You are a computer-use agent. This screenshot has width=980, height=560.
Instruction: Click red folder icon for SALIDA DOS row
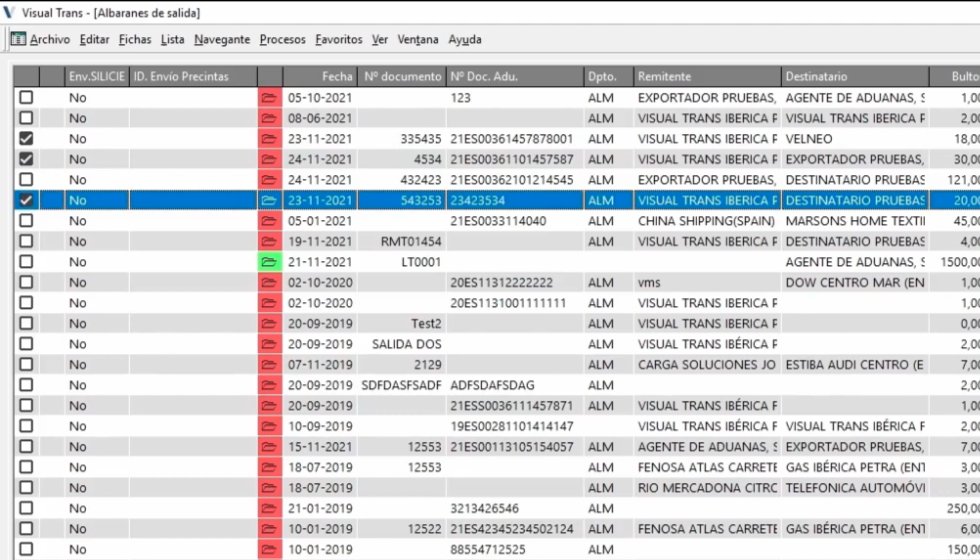269,344
